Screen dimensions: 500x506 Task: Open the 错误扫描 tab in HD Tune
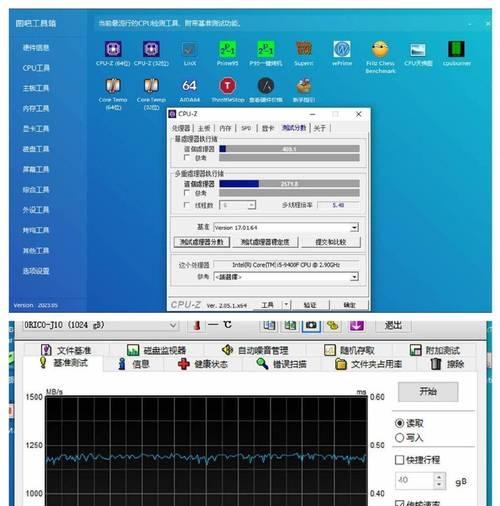281,364
